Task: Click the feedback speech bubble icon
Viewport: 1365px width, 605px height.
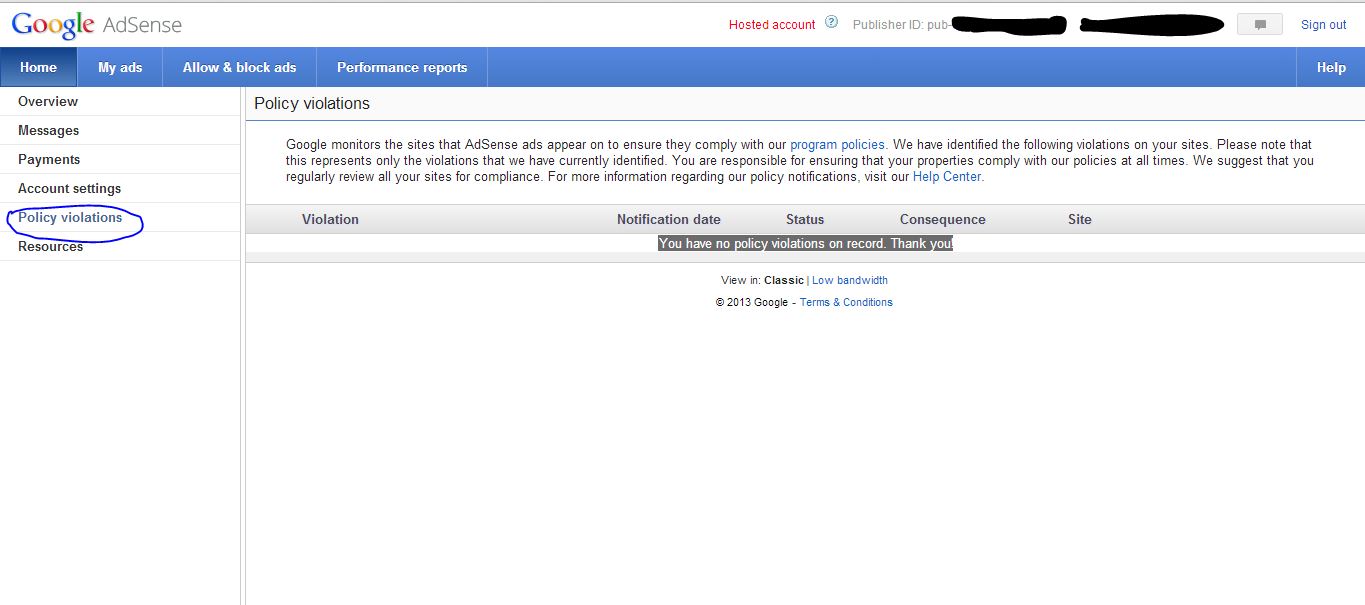Action: 1259,23
